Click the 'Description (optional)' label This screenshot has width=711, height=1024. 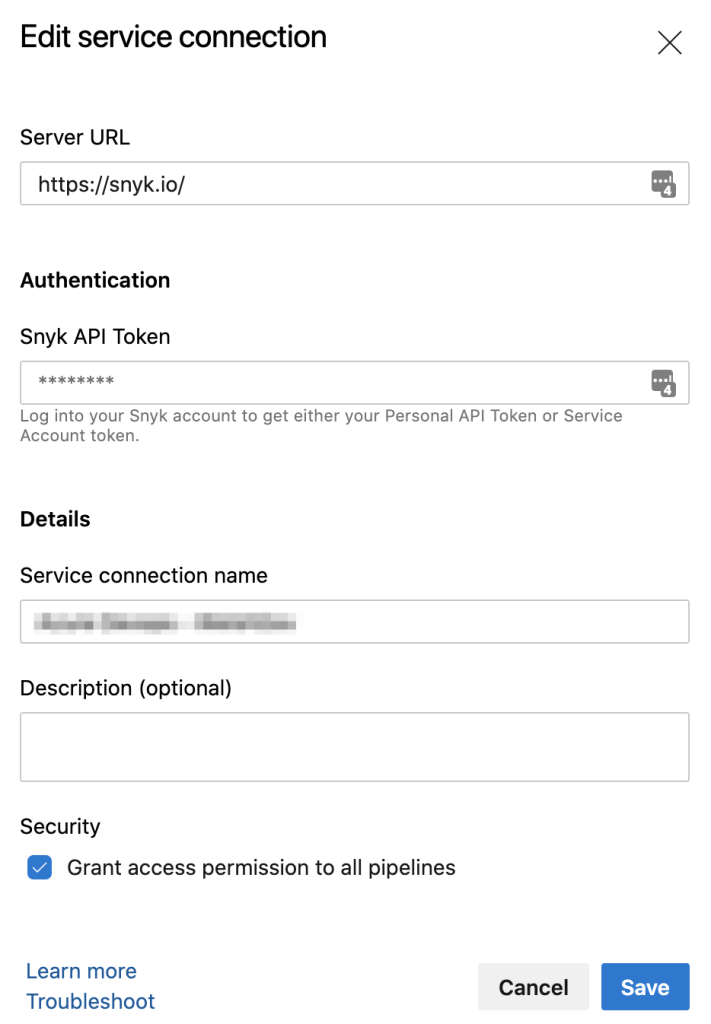126,688
